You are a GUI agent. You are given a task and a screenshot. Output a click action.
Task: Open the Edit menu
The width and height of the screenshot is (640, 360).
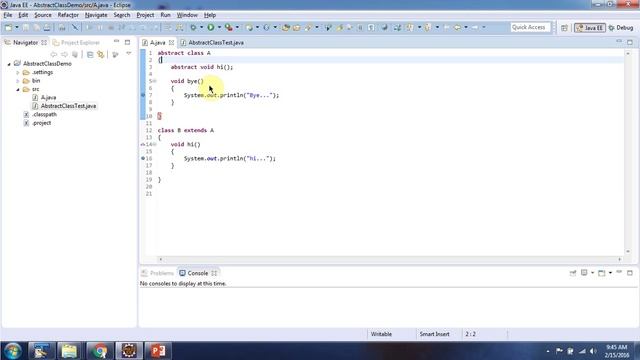point(23,15)
